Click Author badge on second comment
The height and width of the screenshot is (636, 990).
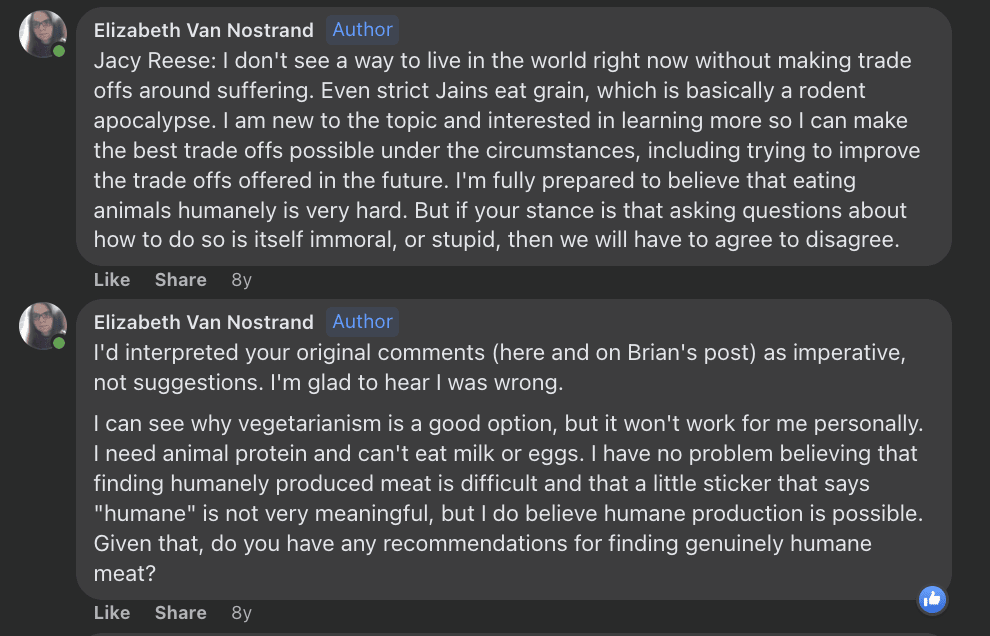[x=362, y=322]
